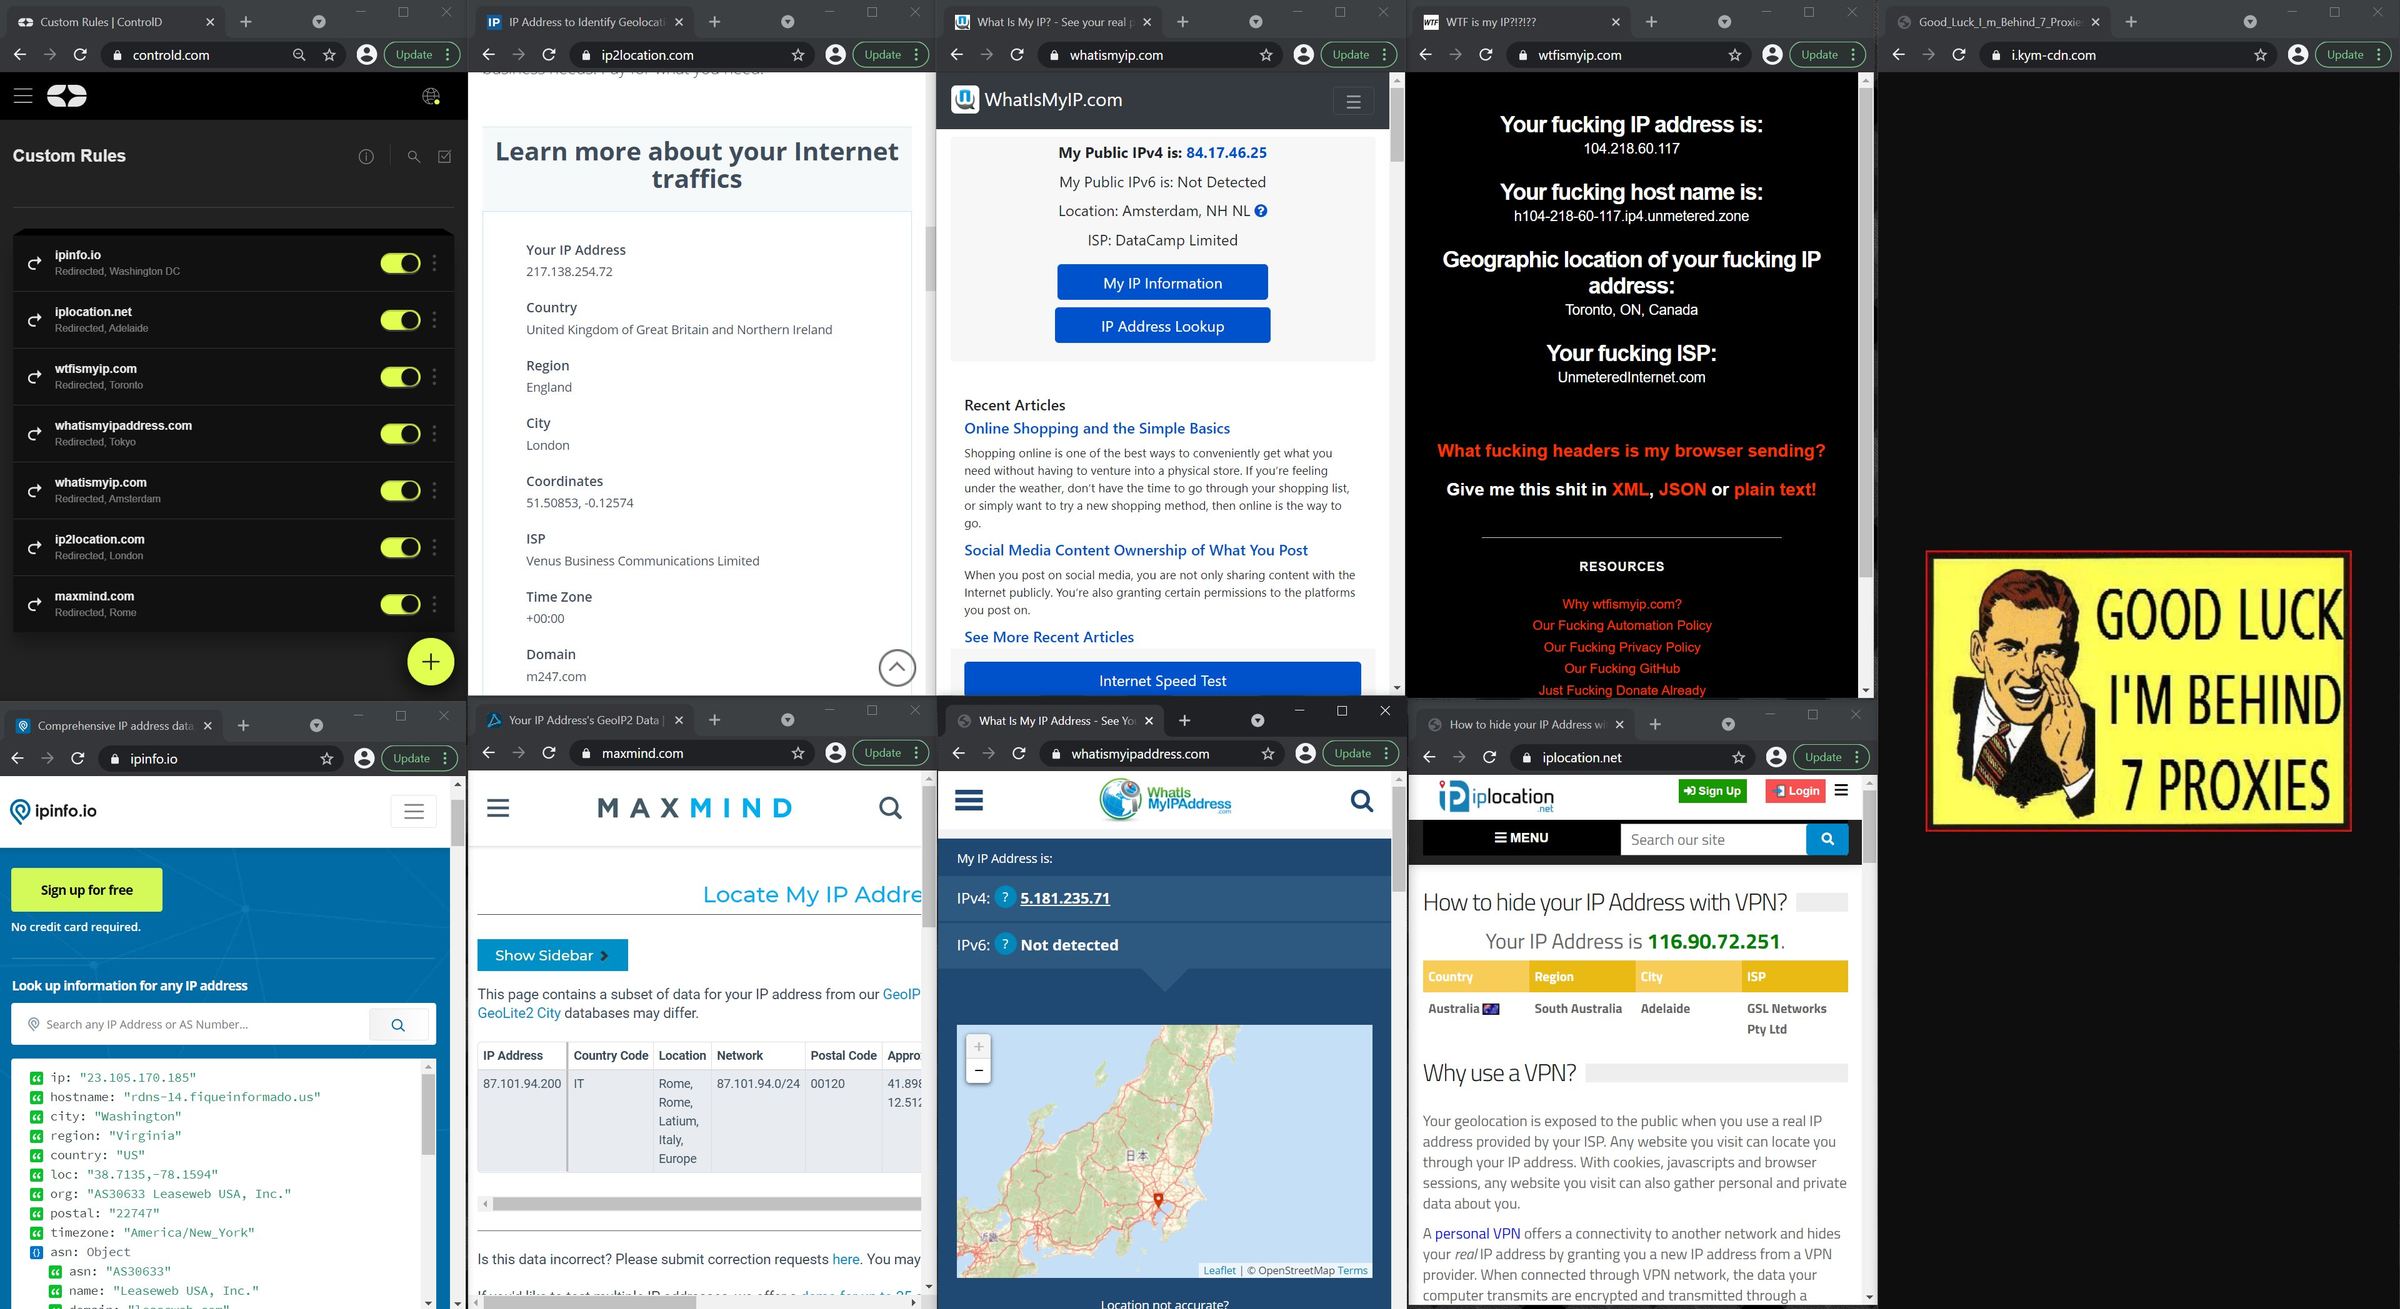Open the Online Shopping and the Simple Basics article
Viewport: 2400px width, 1309px height.
(x=1096, y=428)
